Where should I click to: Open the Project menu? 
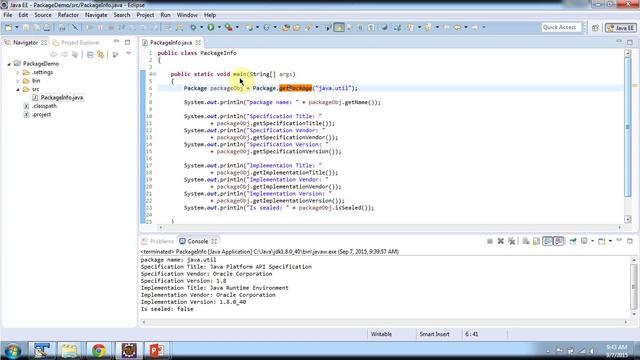pyautogui.click(x=145, y=15)
